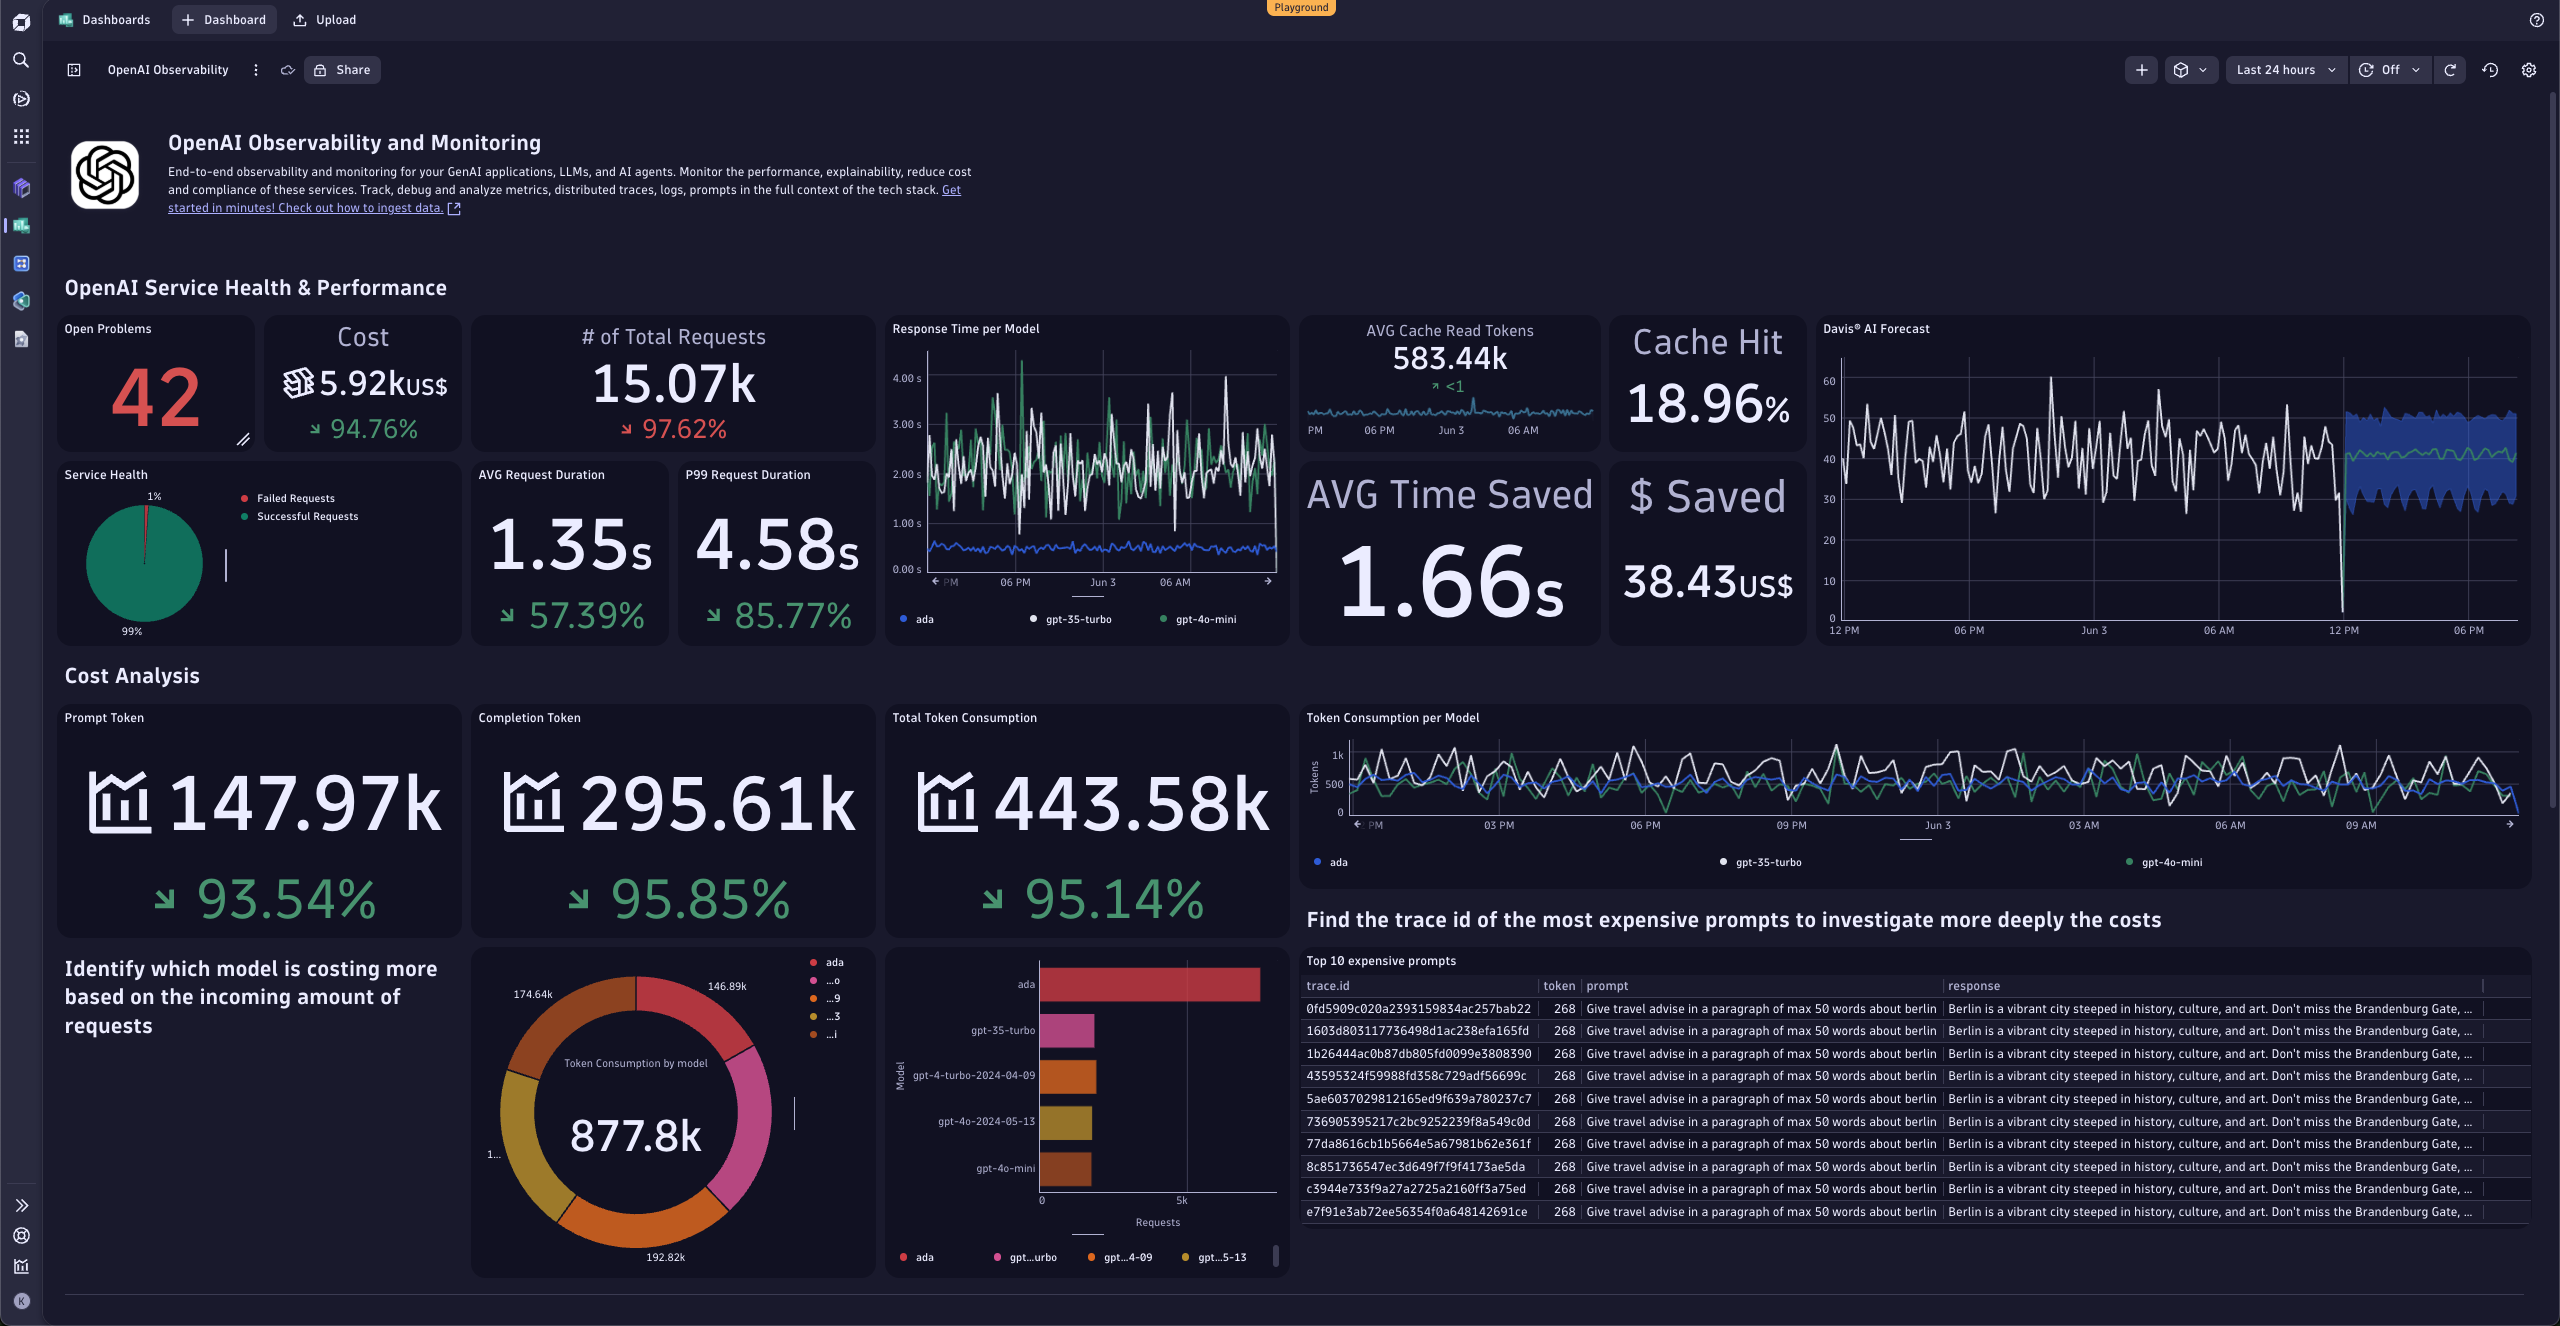Click left arrow on Response Time chart
2560x1326 pixels.
point(935,581)
